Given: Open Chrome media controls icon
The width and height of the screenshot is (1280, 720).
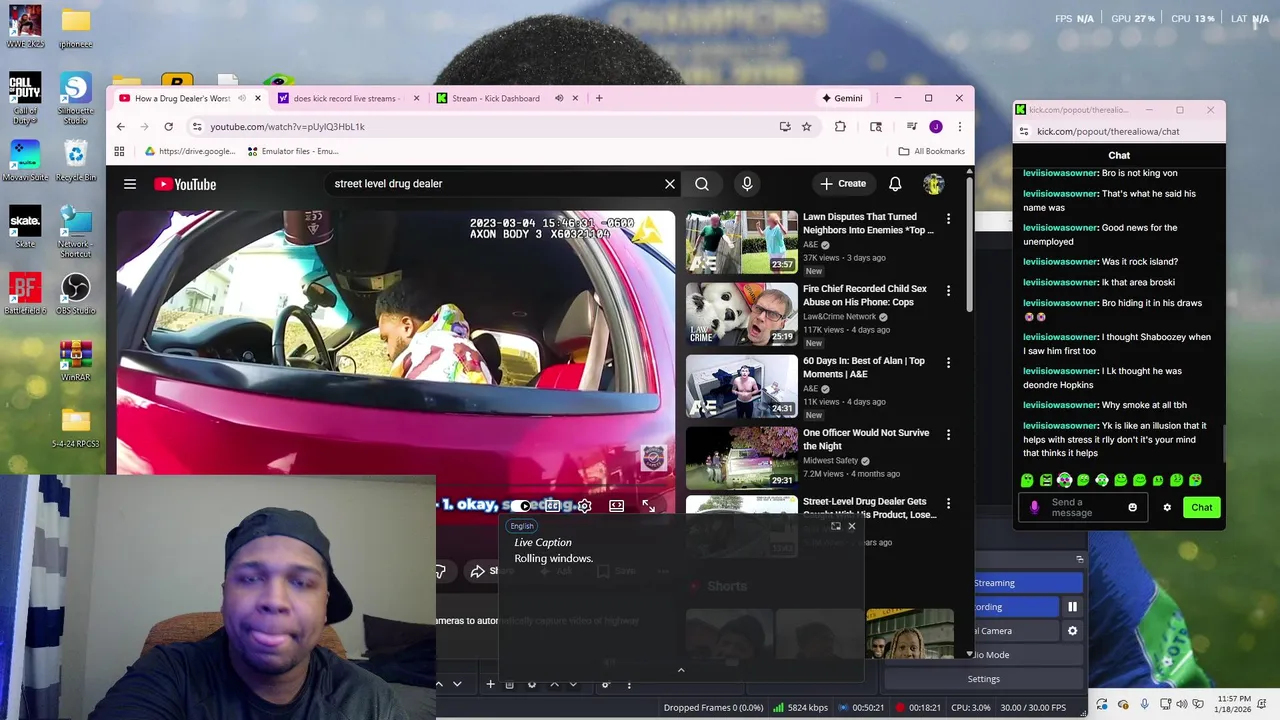Looking at the screenshot, I should click(x=912, y=127).
